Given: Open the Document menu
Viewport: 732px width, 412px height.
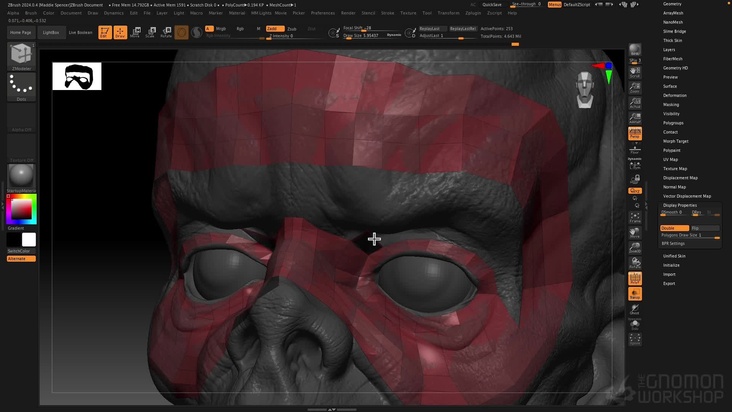Looking at the screenshot, I should tap(70, 13).
